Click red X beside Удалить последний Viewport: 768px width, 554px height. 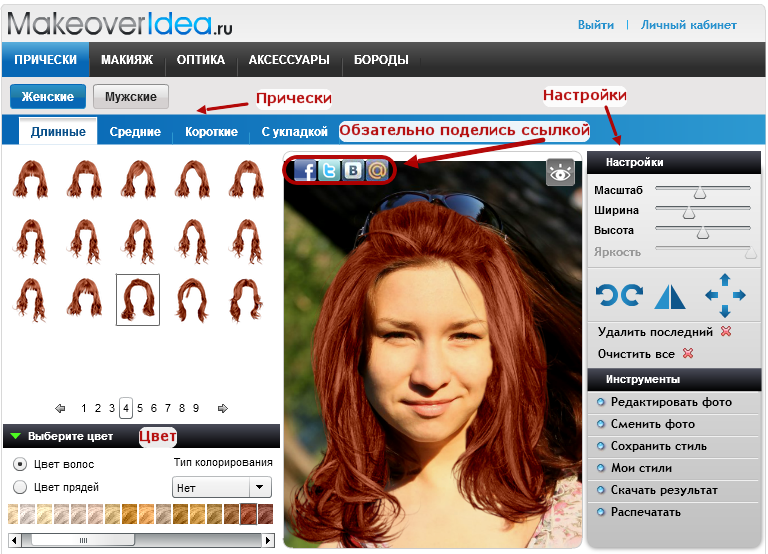click(726, 332)
